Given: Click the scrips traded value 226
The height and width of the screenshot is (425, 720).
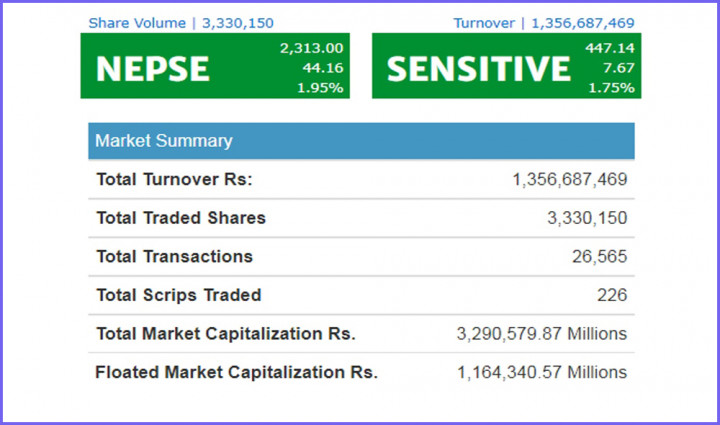Looking at the screenshot, I should click(611, 295).
